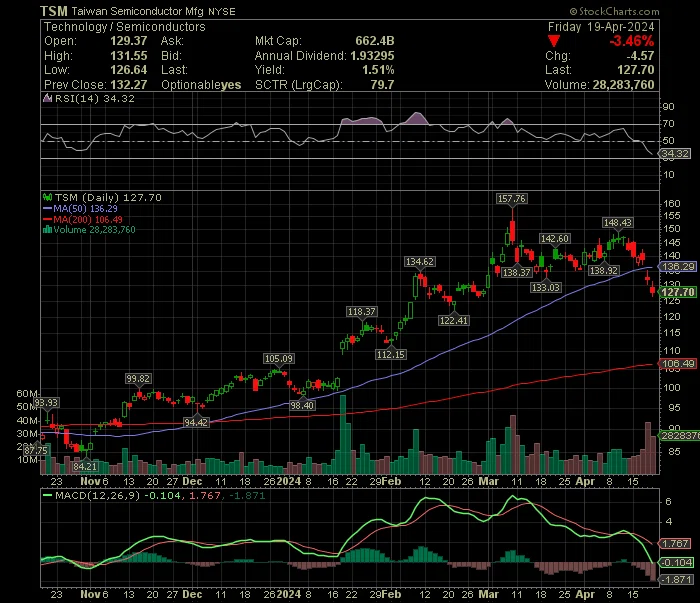Click the 133.03 price label

(546, 287)
